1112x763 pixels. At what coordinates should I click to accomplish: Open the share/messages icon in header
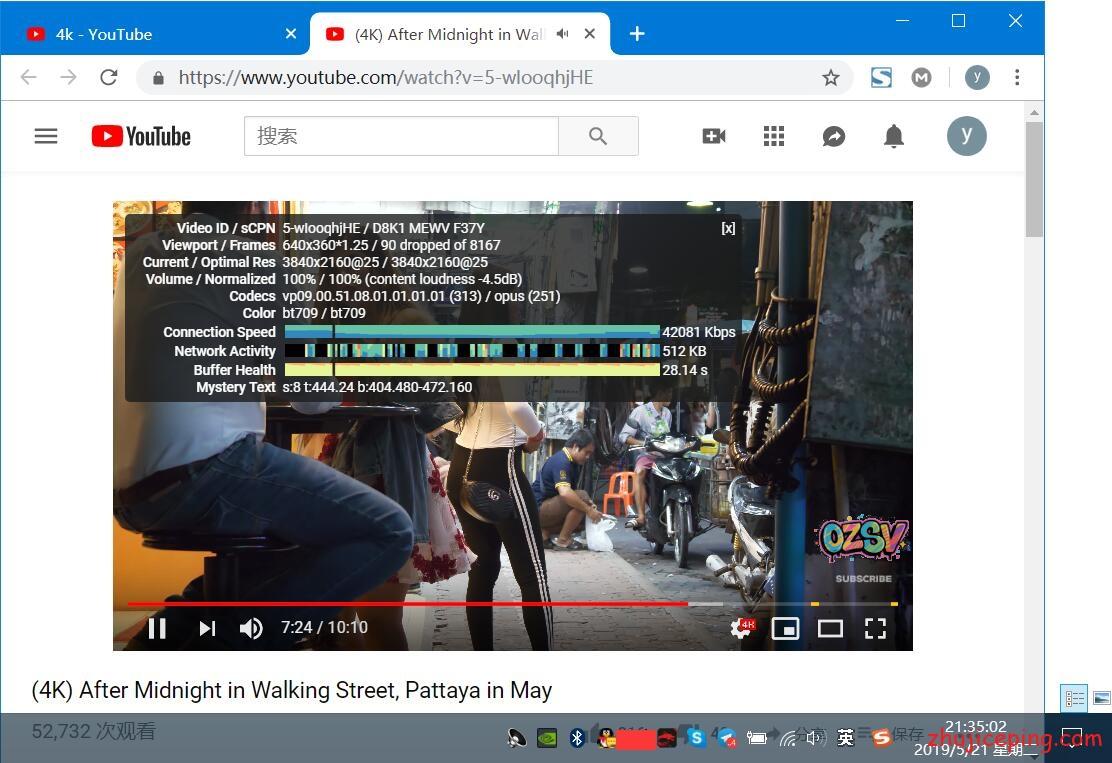pyautogui.click(x=834, y=136)
